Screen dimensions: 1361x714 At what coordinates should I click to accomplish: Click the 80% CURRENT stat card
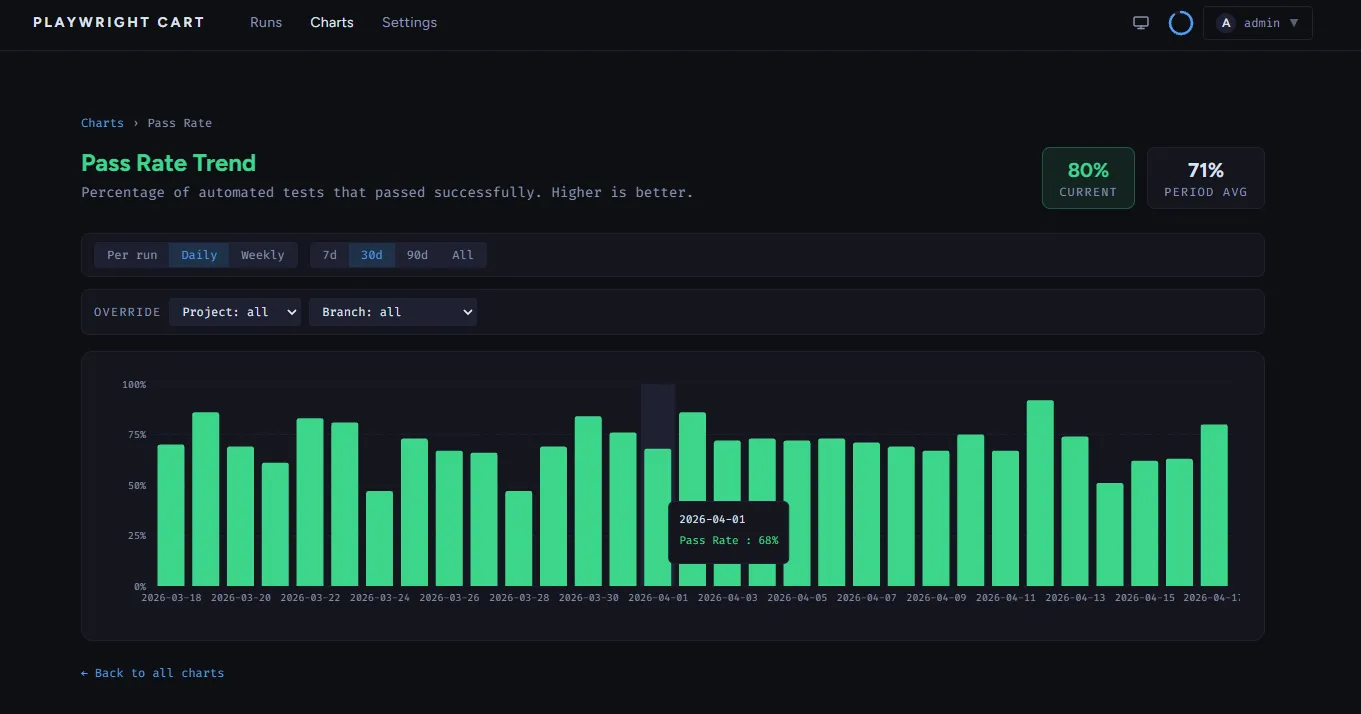[x=1088, y=178]
